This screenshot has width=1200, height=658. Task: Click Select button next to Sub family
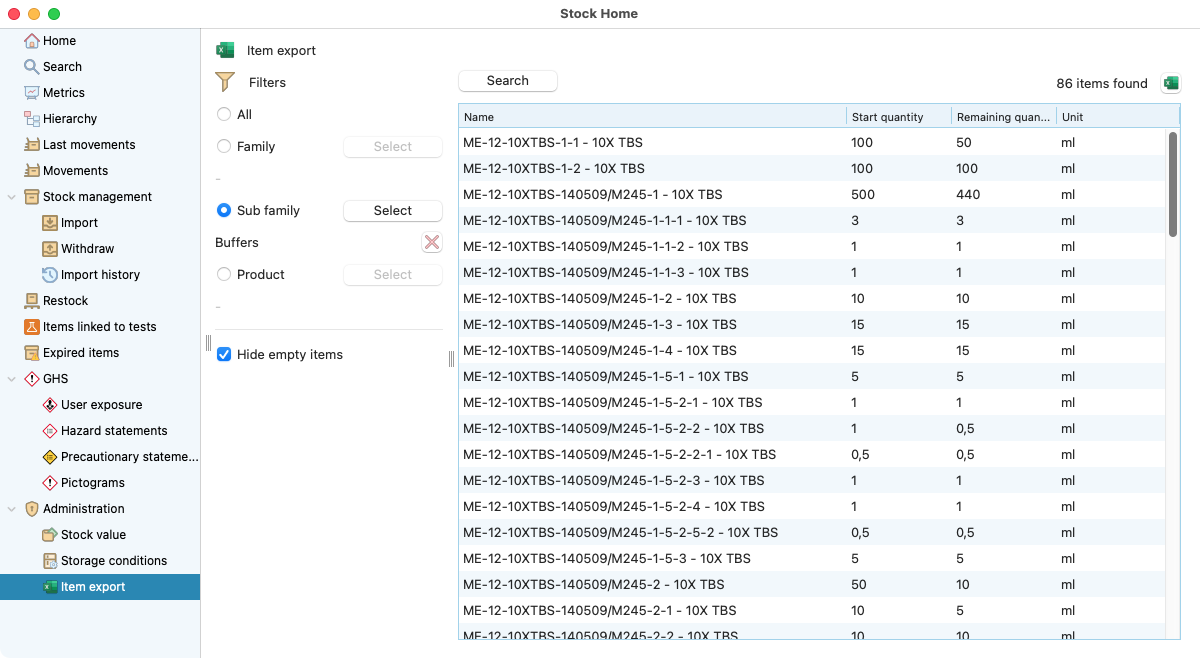[x=393, y=211]
